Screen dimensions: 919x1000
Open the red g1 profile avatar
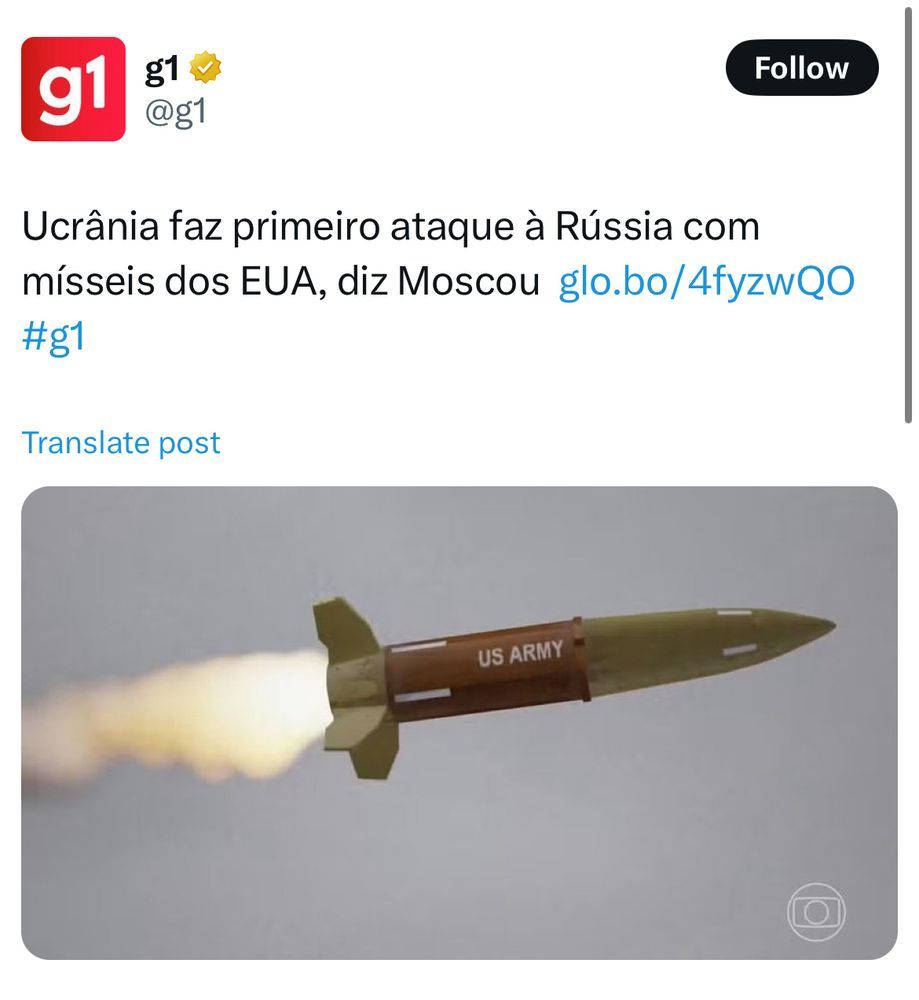click(73, 89)
